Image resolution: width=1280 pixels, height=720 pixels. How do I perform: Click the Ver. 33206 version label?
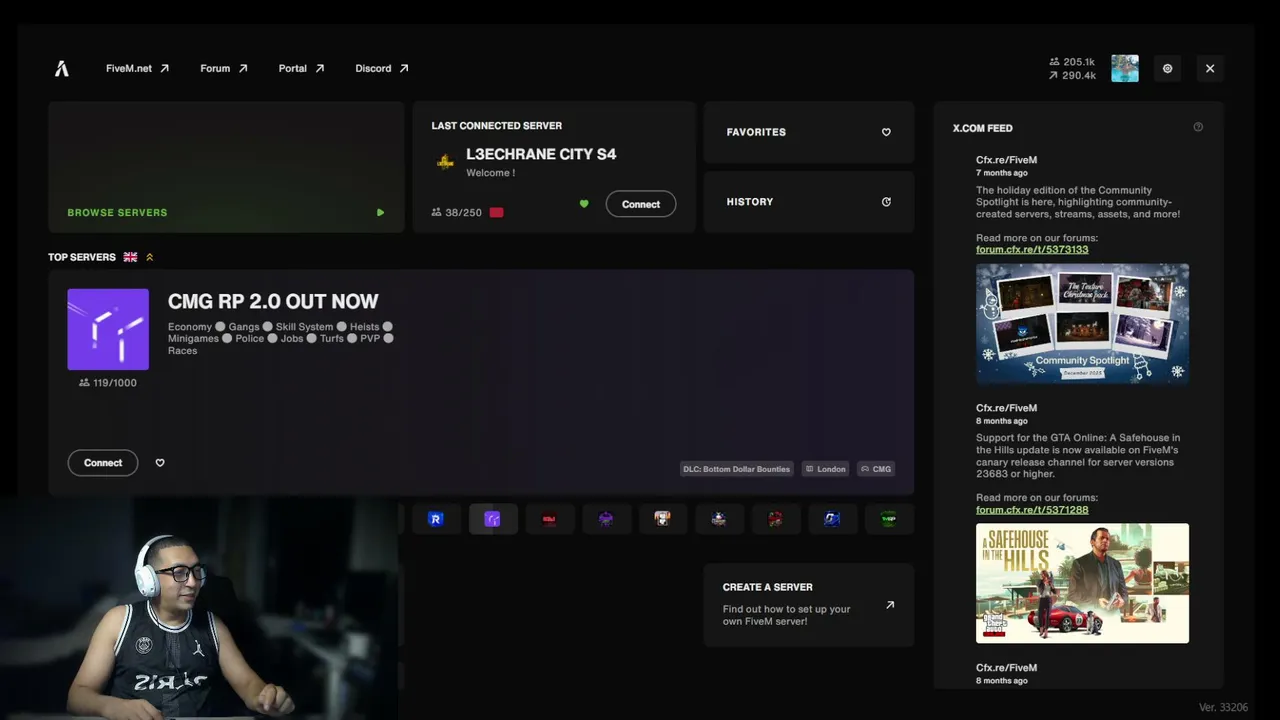tap(1223, 707)
